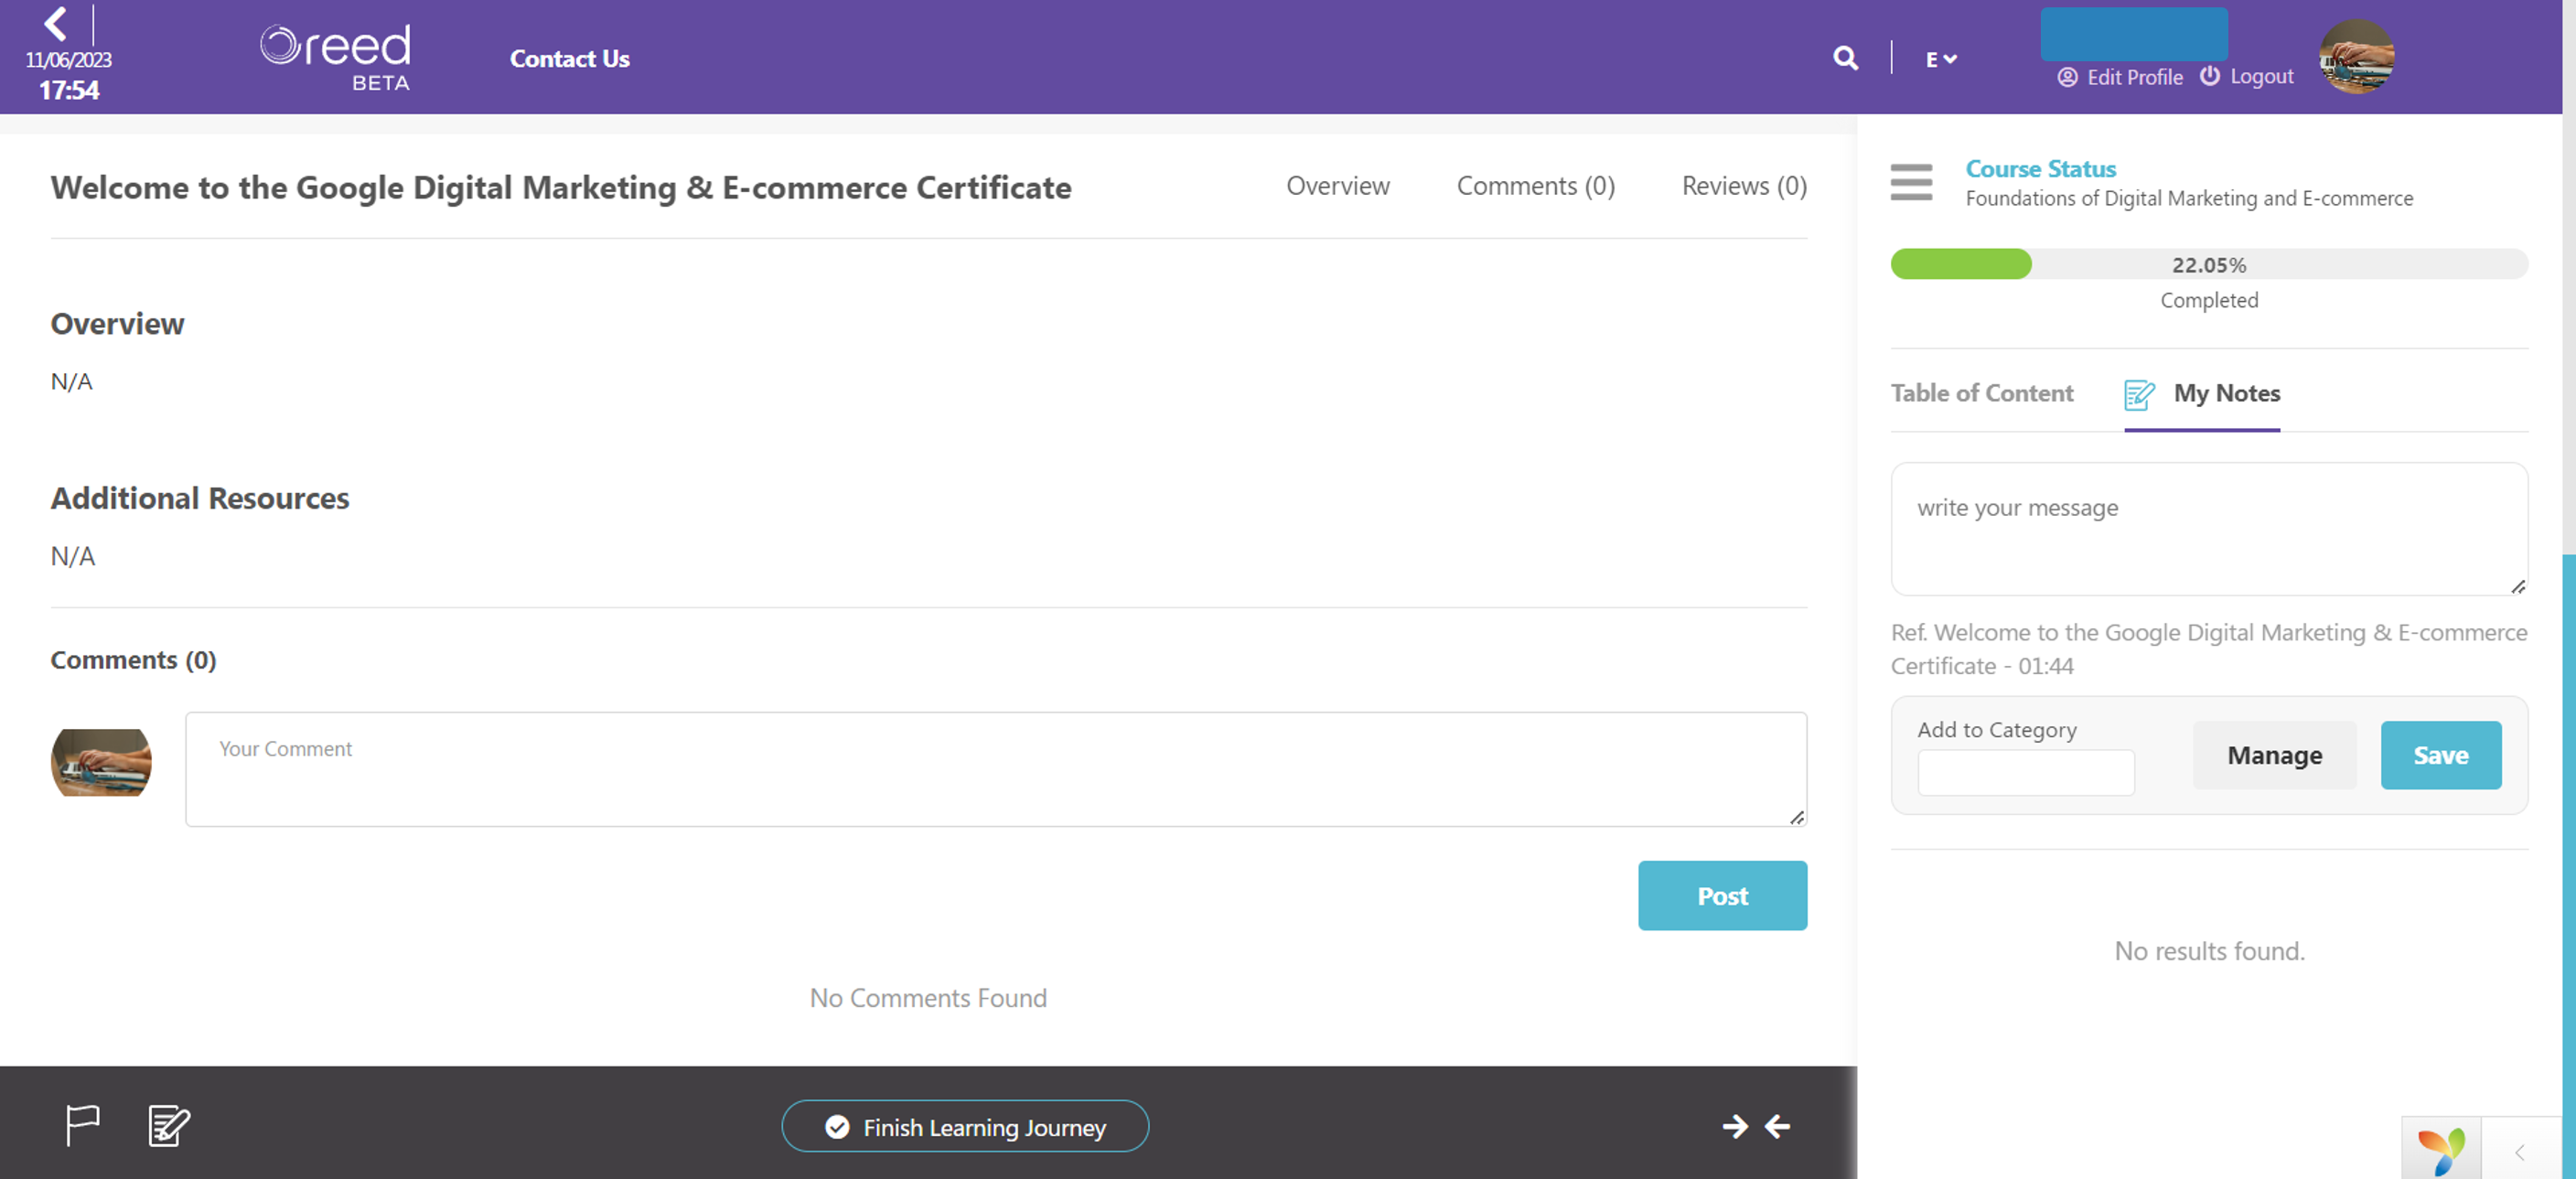The height and width of the screenshot is (1179, 2576).
Task: Open the Contact Us page
Action: pyautogui.click(x=569, y=59)
